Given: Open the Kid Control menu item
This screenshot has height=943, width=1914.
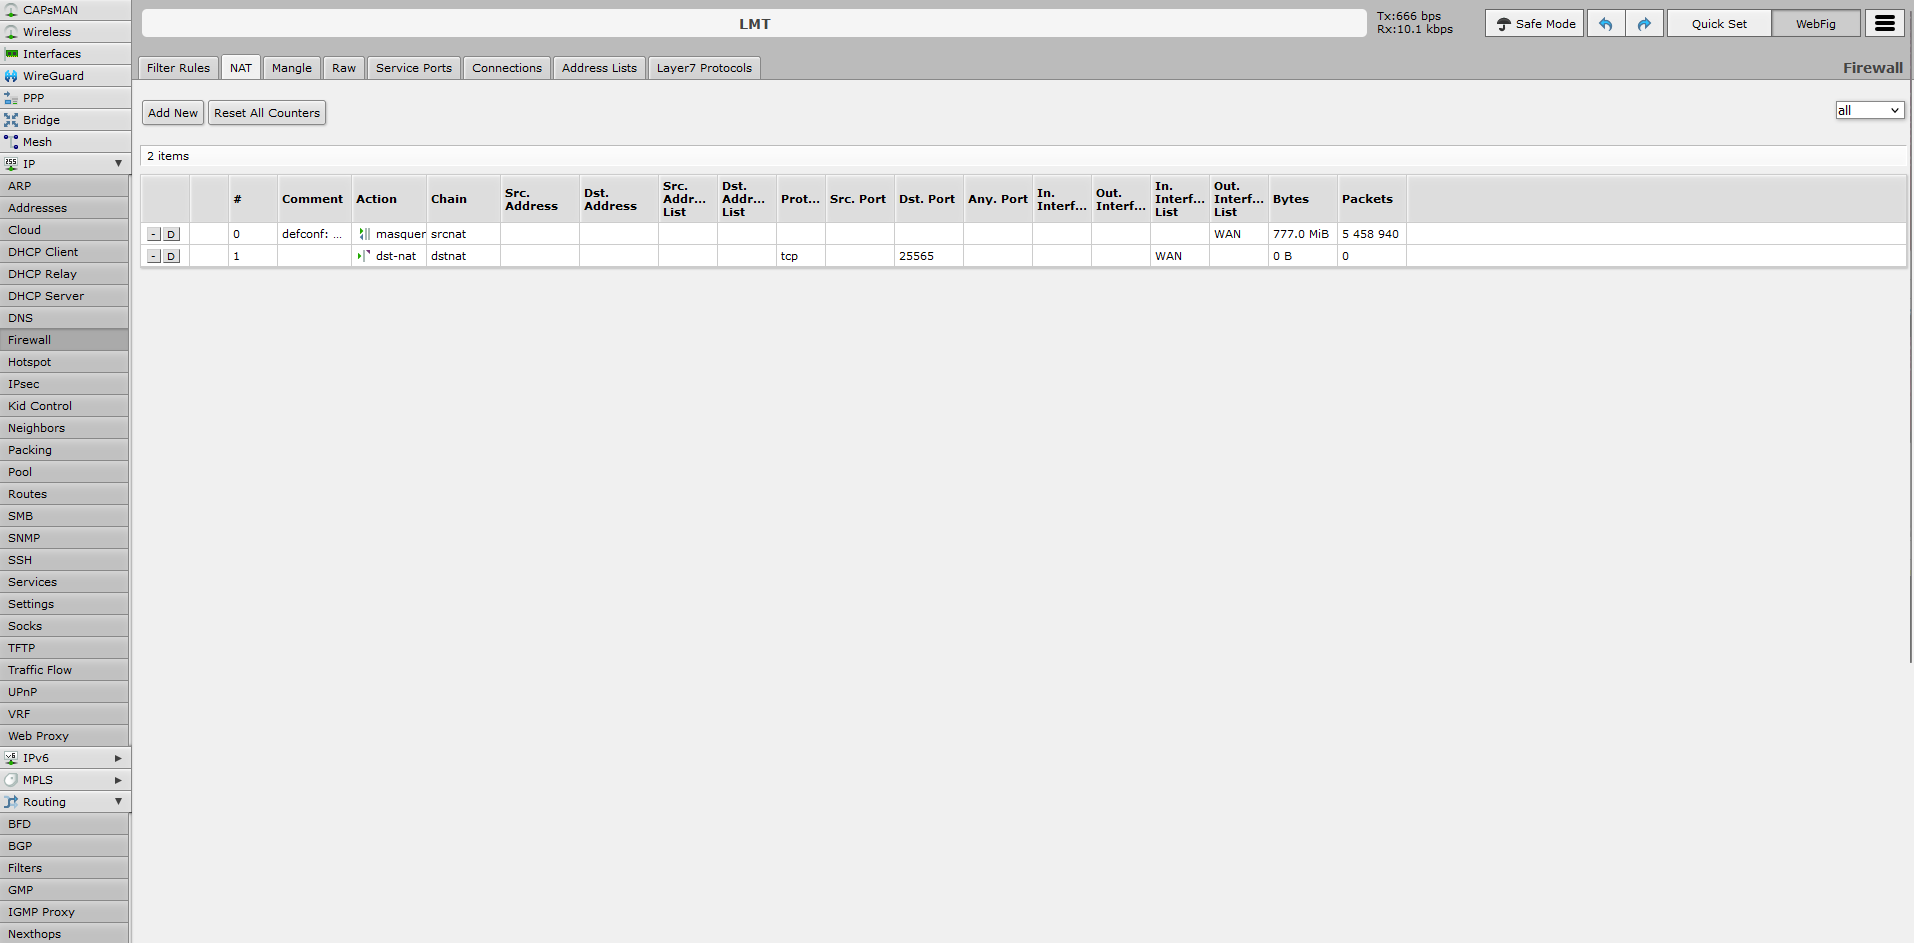Looking at the screenshot, I should tap(64, 406).
